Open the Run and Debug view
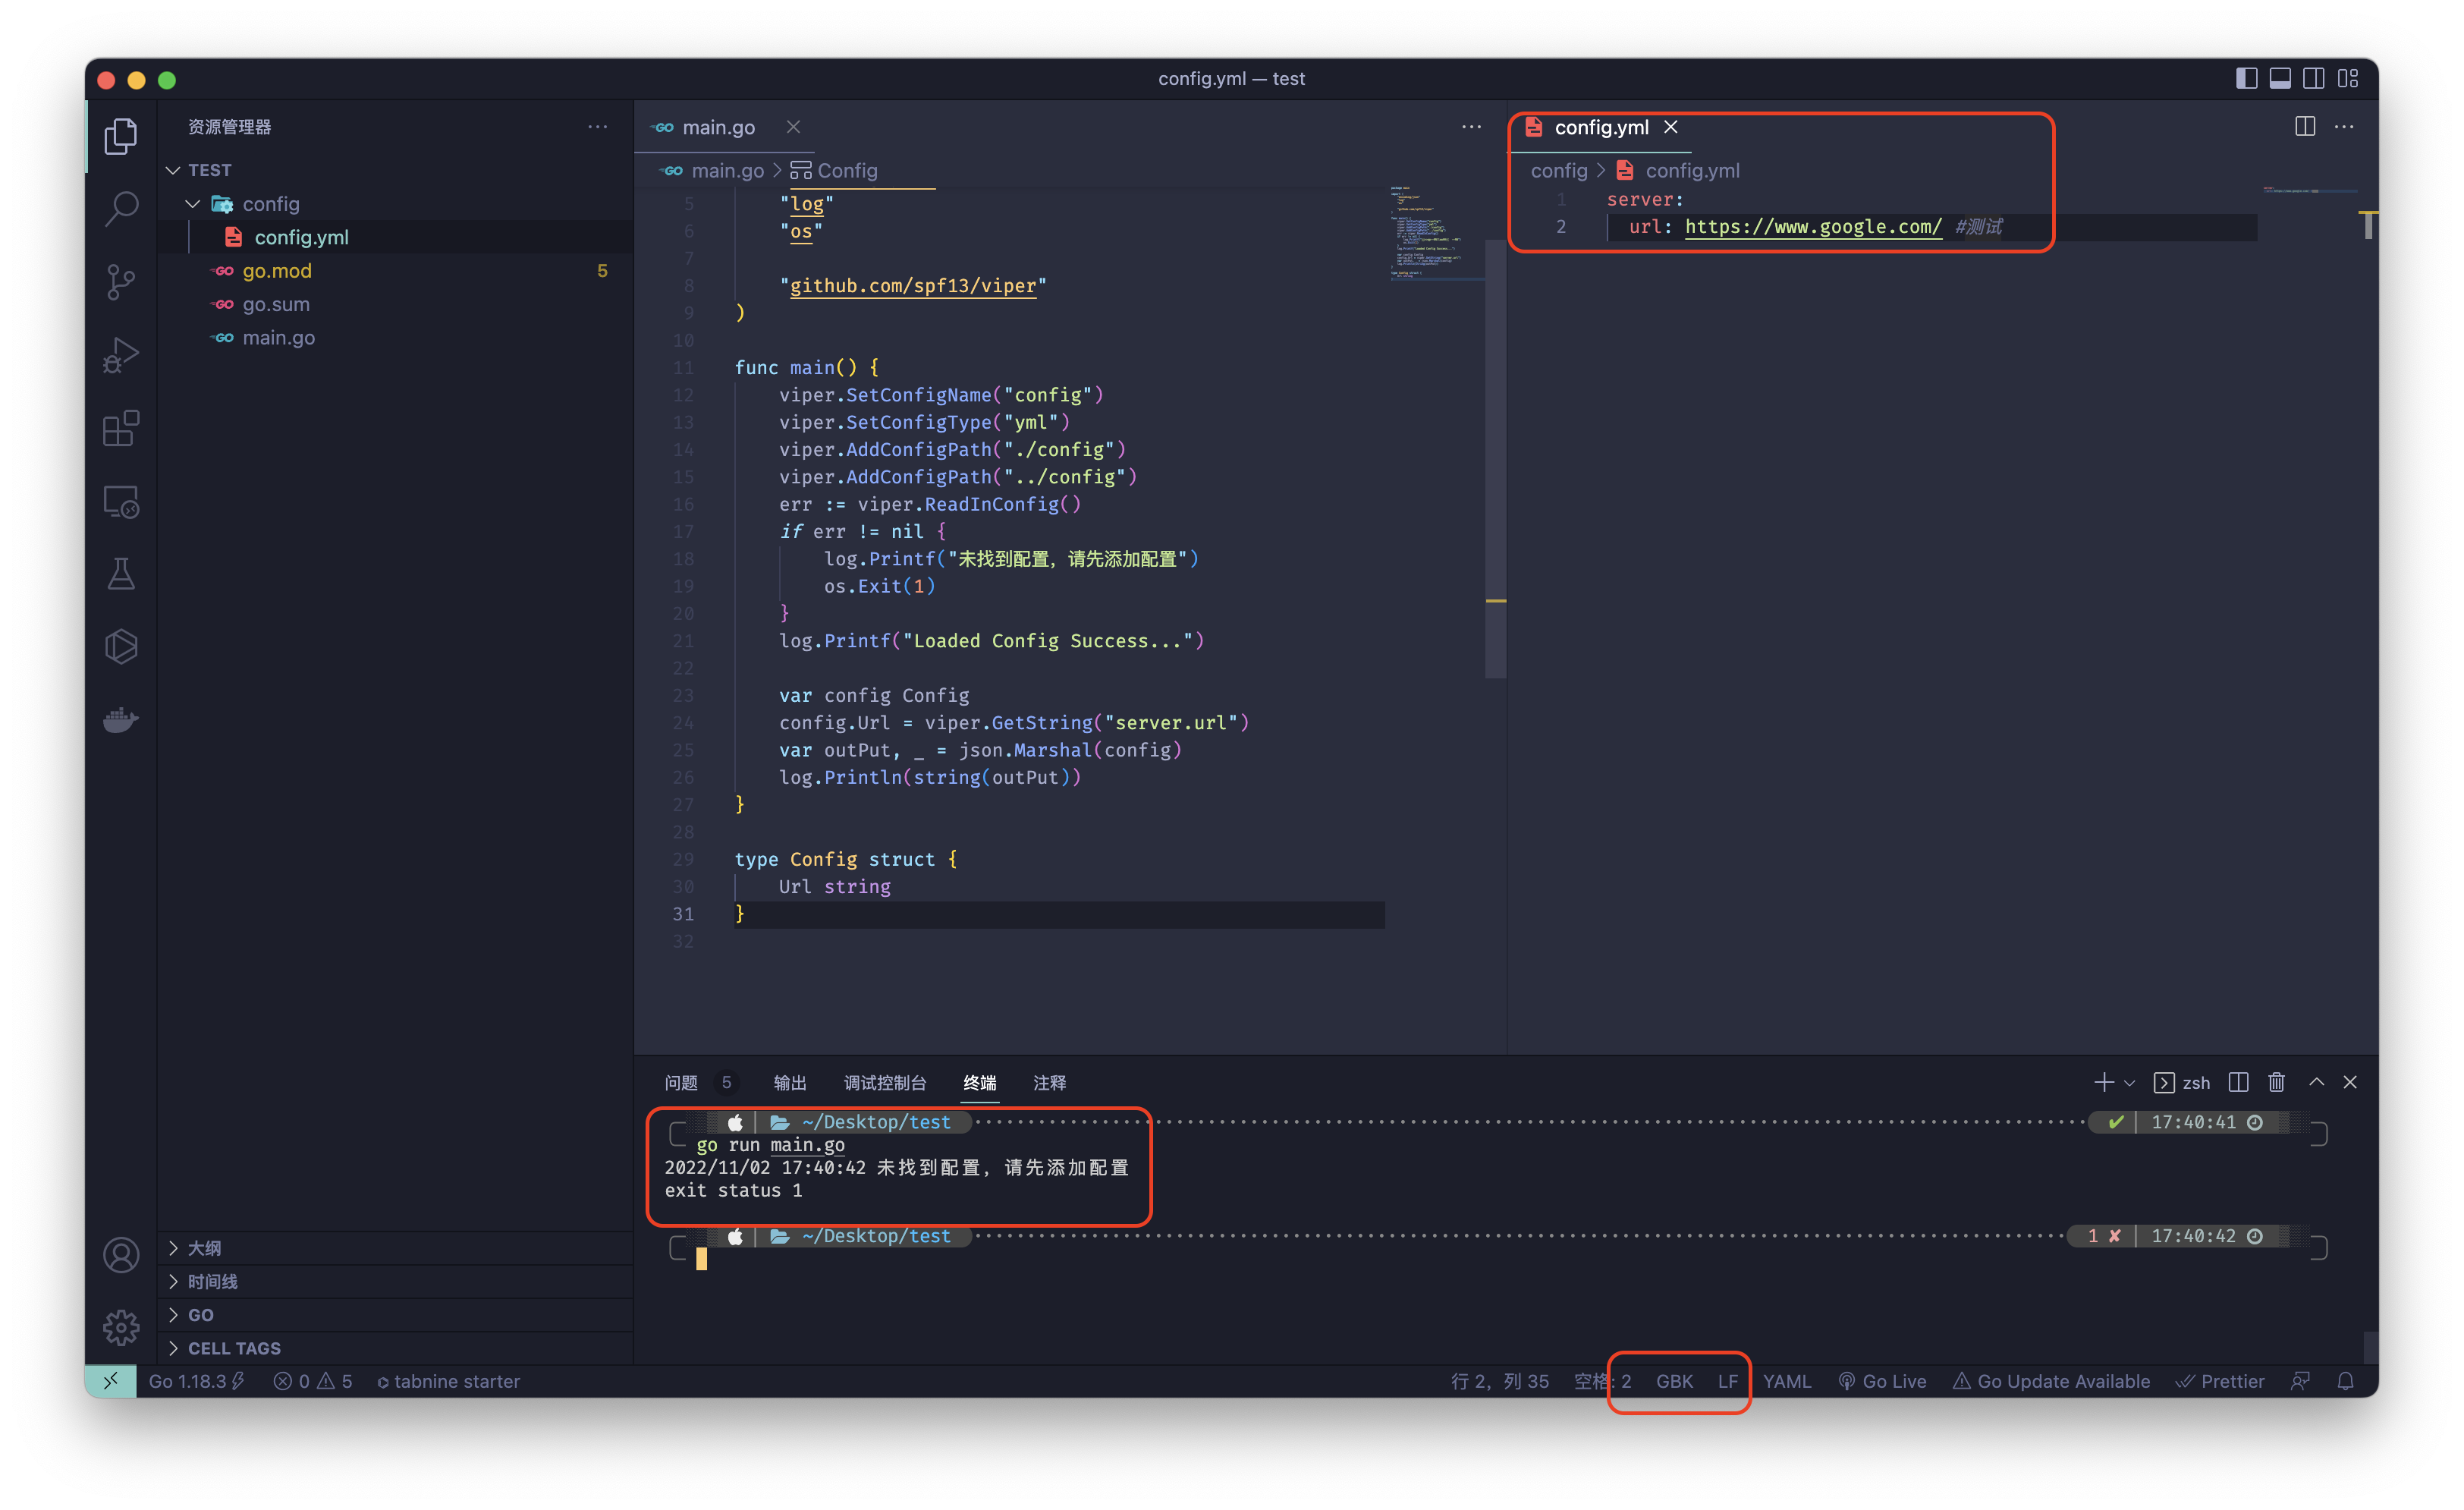 point(121,355)
